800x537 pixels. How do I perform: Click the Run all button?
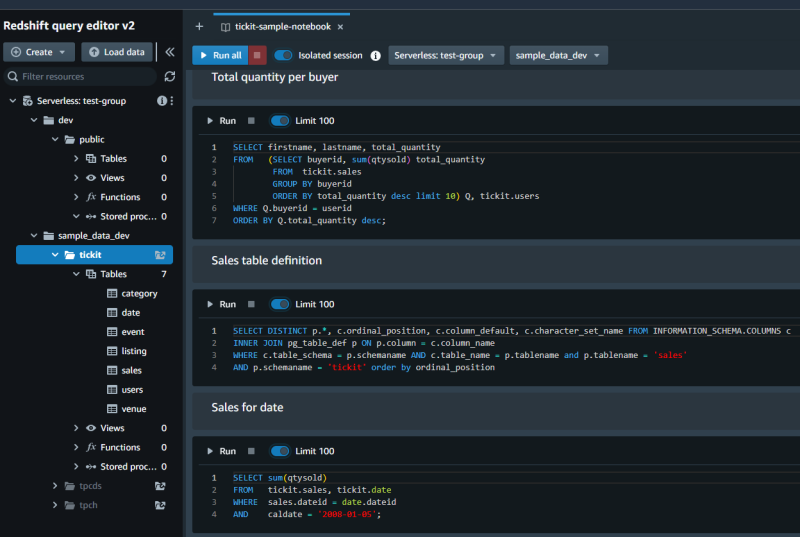click(218, 56)
